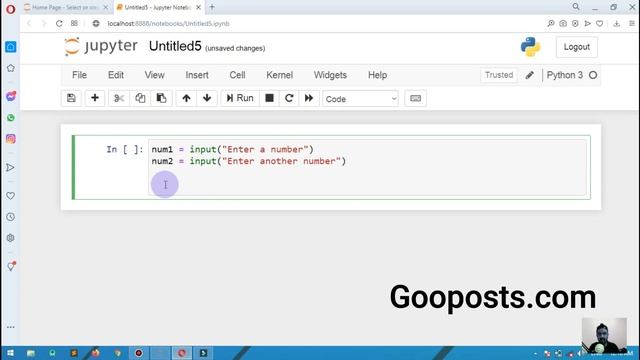640x360 pixels.
Task: Open the Opera main menu logo
Action: click(11, 9)
